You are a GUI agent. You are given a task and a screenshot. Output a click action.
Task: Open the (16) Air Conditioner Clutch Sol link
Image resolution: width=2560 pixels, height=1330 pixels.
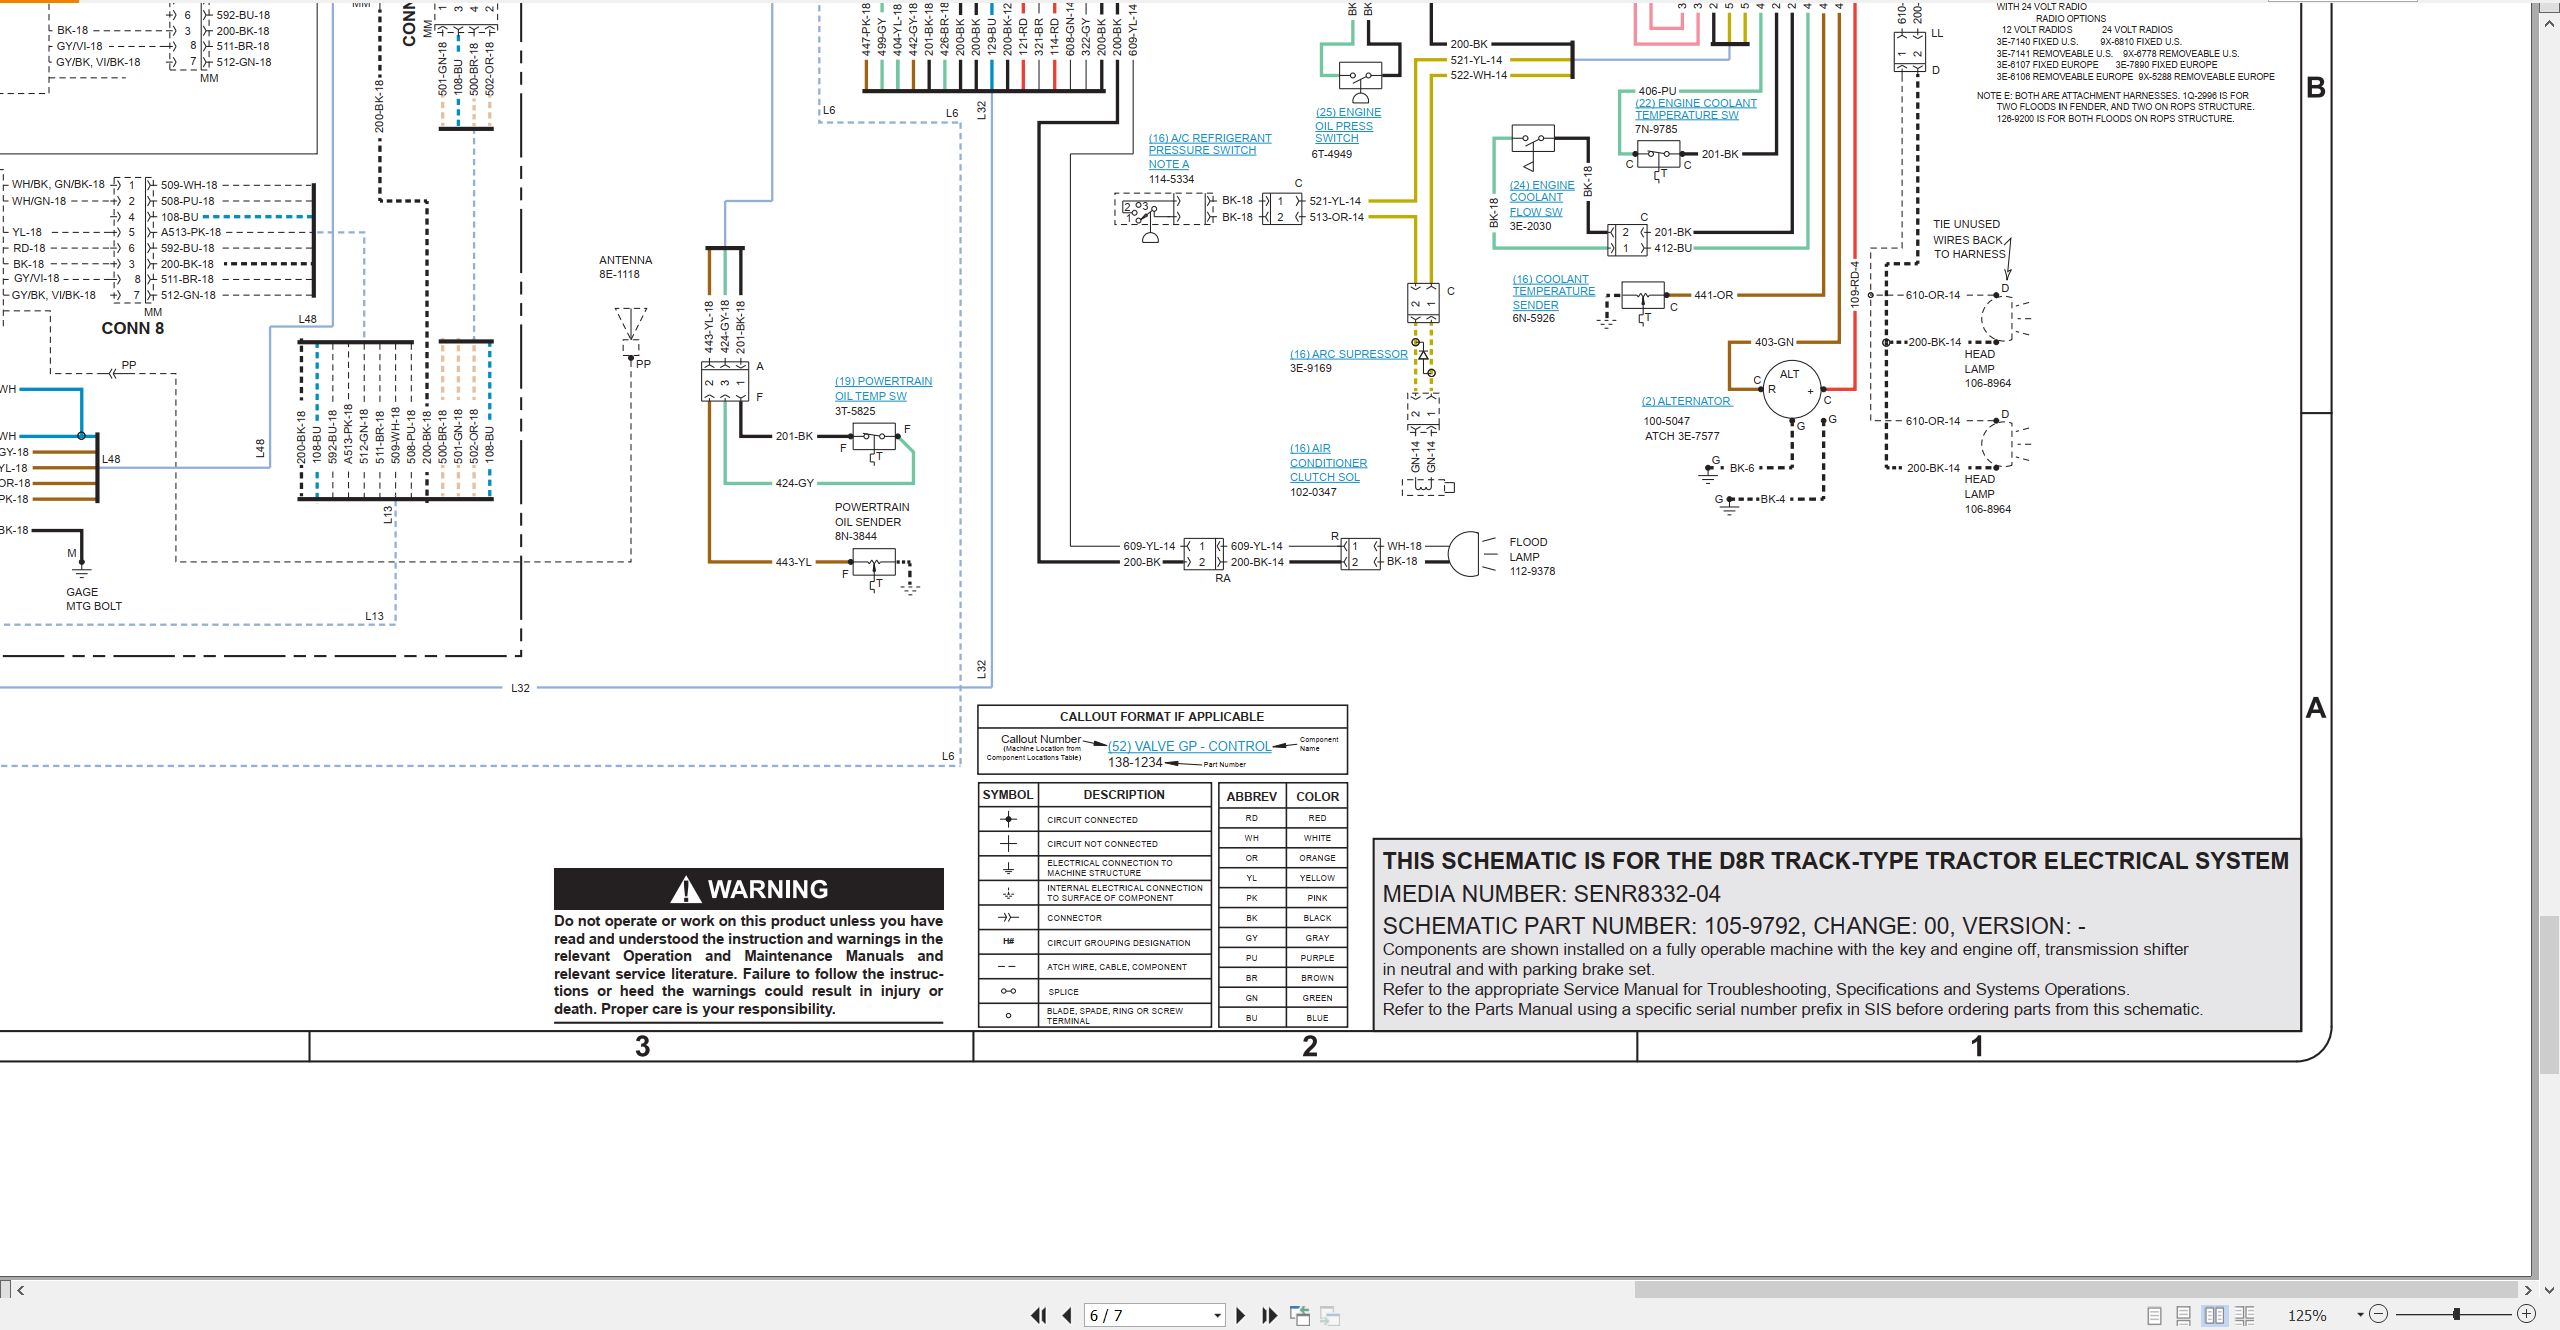pyautogui.click(x=1328, y=463)
